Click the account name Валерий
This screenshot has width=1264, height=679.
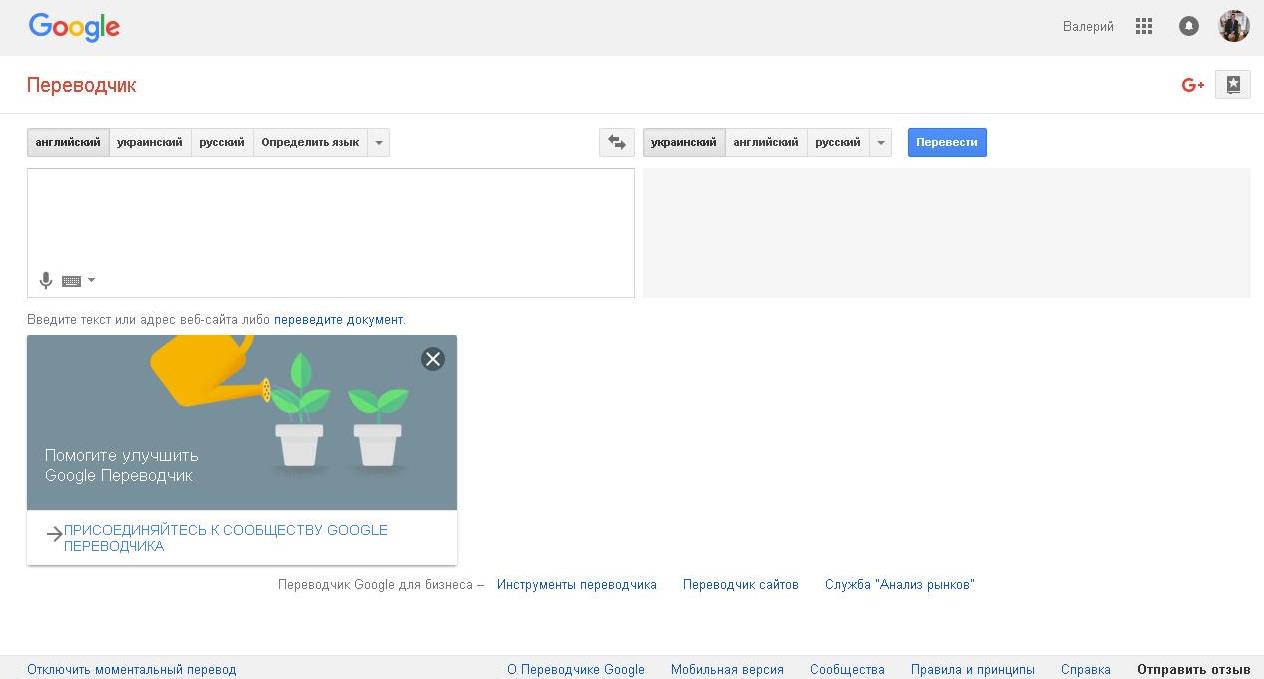(1088, 27)
